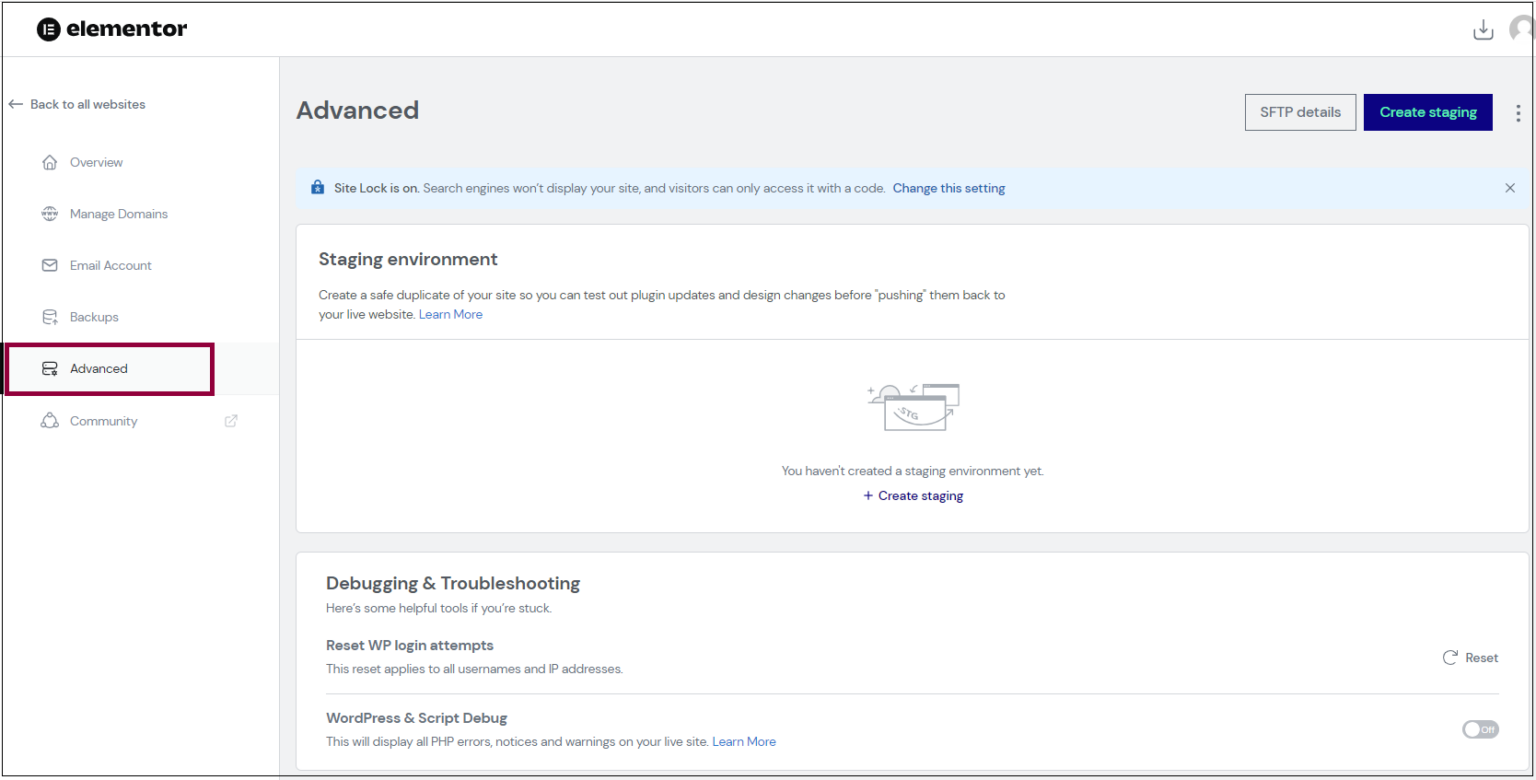Go to Manage Domains page
1536x780 pixels.
(118, 214)
